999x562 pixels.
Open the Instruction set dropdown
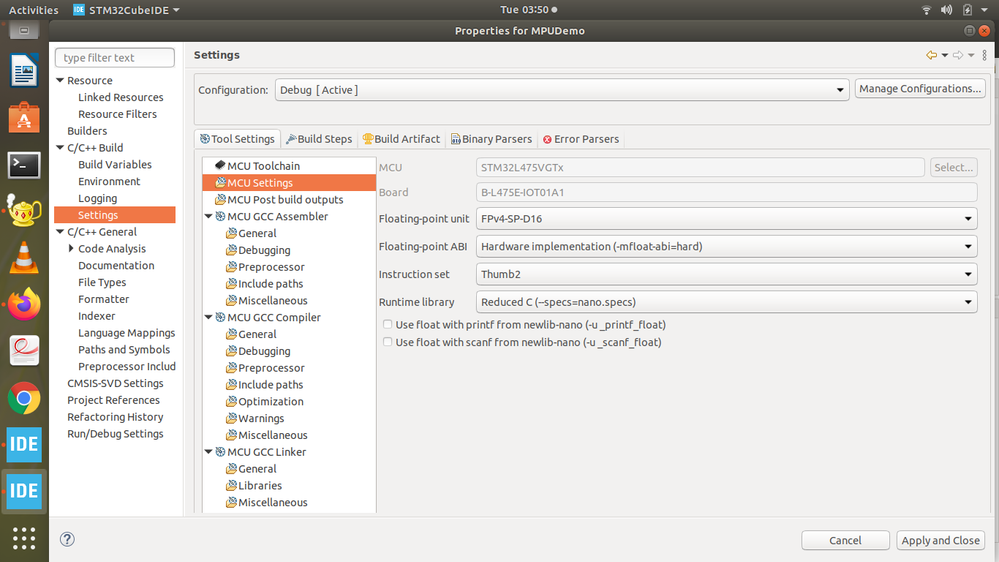(726, 275)
